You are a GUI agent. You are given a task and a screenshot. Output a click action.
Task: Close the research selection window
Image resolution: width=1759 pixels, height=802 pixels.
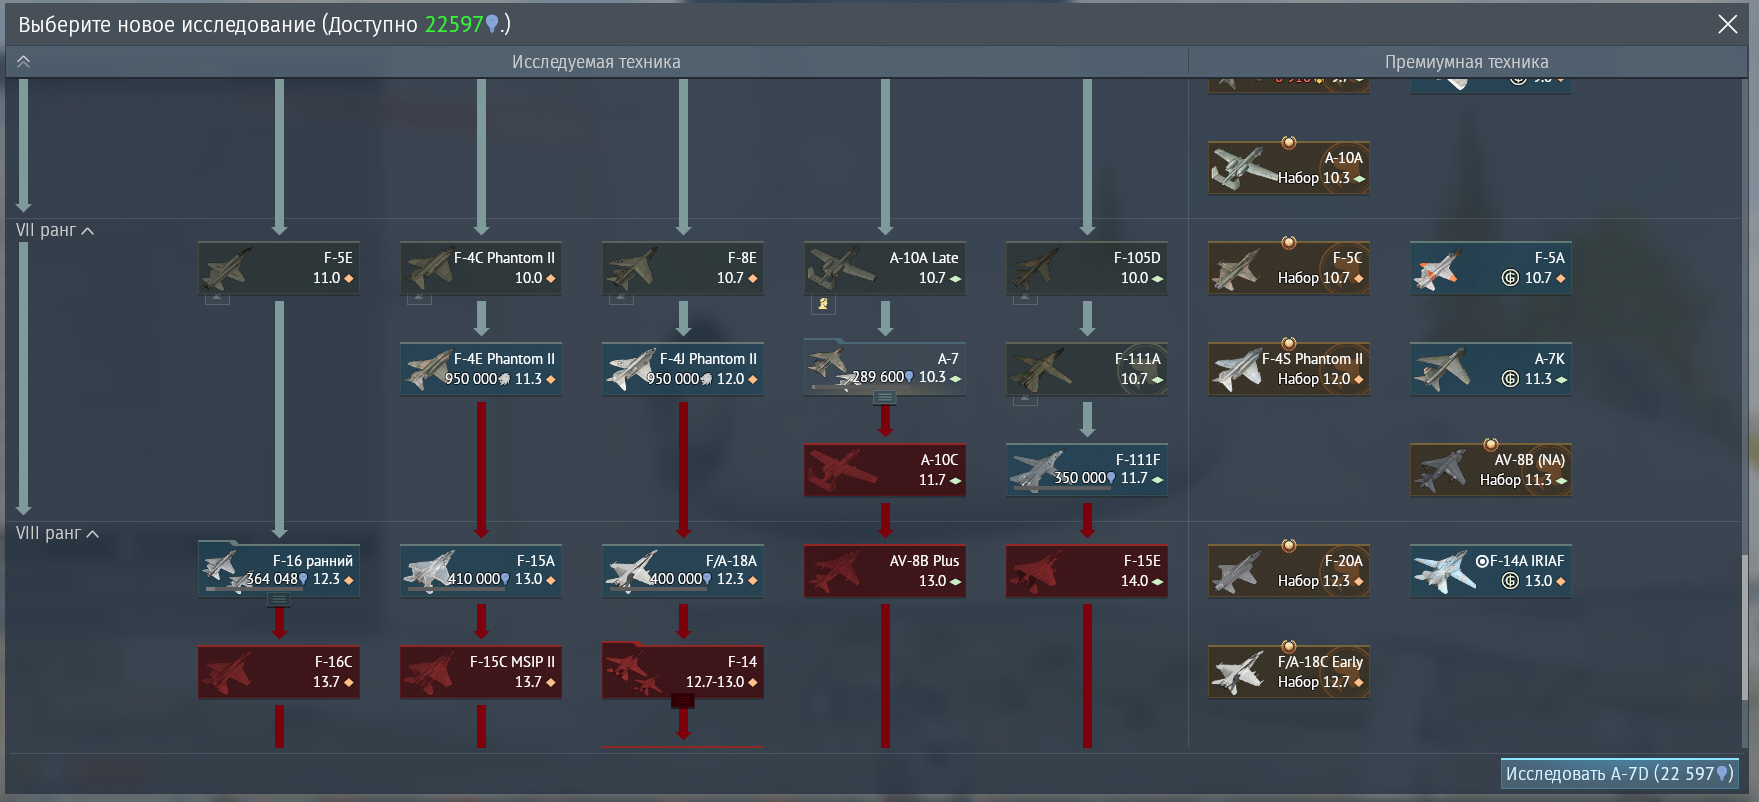[x=1727, y=24]
